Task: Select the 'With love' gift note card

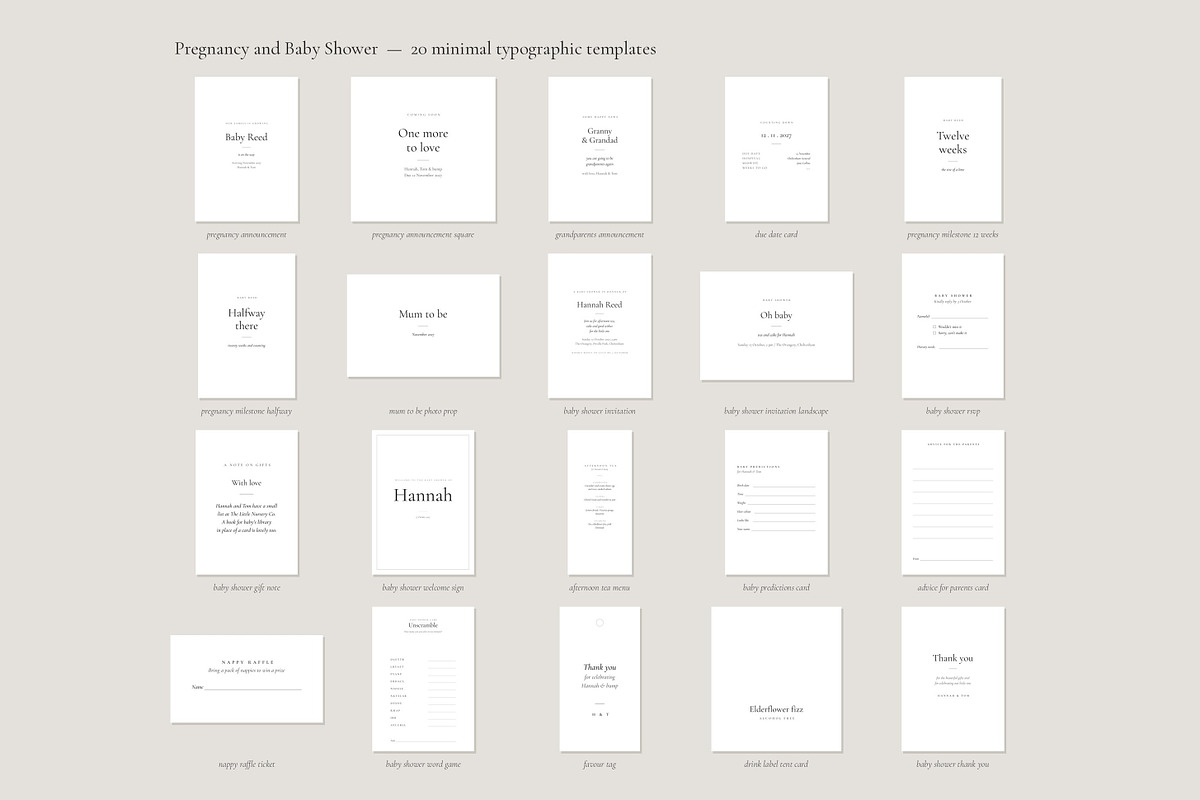Action: pyautogui.click(x=247, y=503)
